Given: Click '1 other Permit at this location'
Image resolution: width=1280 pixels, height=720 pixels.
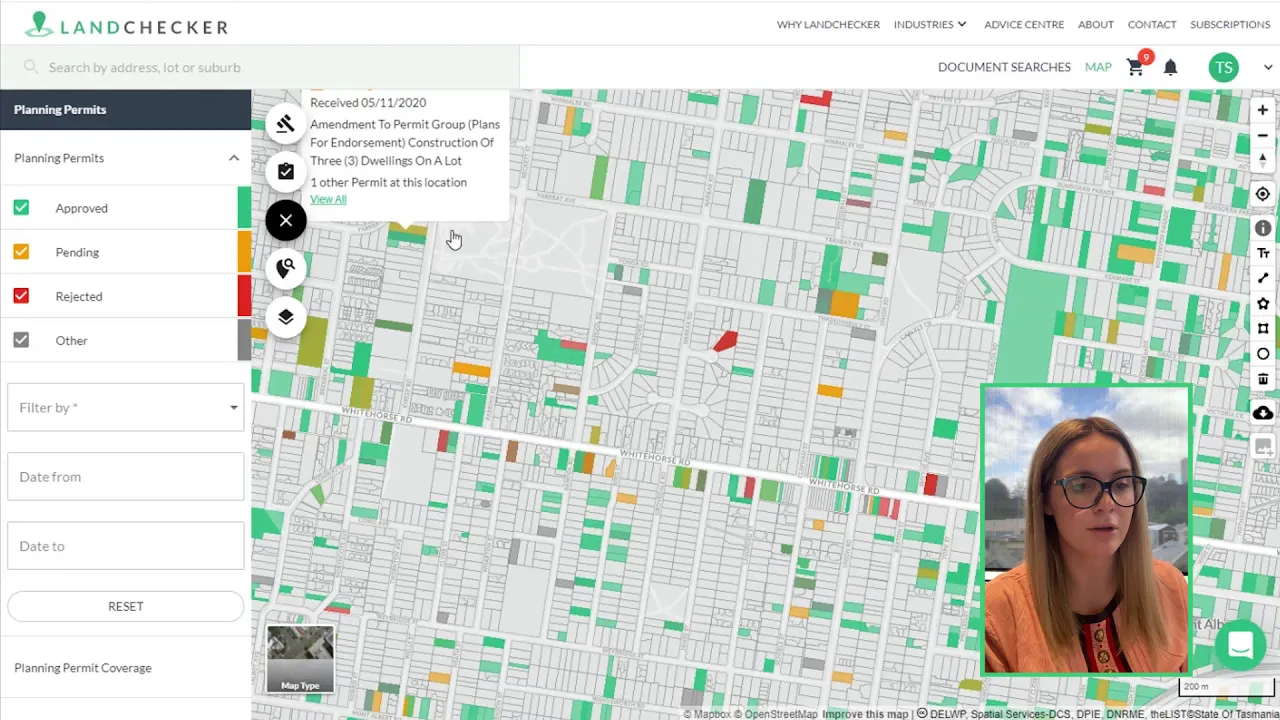Looking at the screenshot, I should pyautogui.click(x=388, y=182).
